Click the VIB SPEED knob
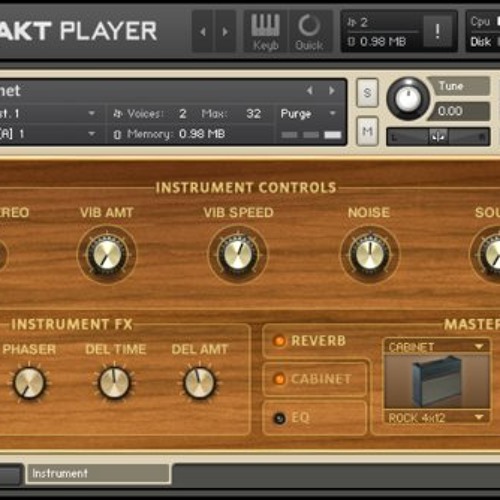Viewport: 500px width, 500px height. (238, 255)
